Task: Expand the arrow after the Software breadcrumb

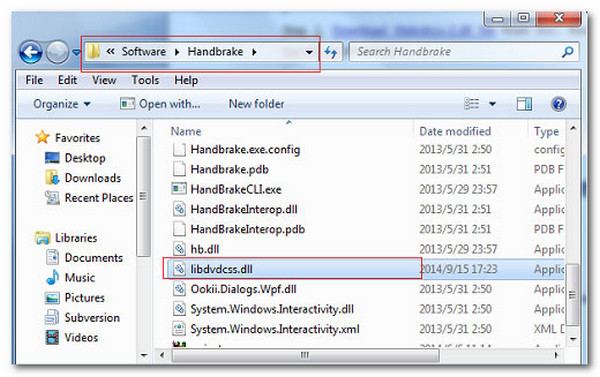Action: 177,52
